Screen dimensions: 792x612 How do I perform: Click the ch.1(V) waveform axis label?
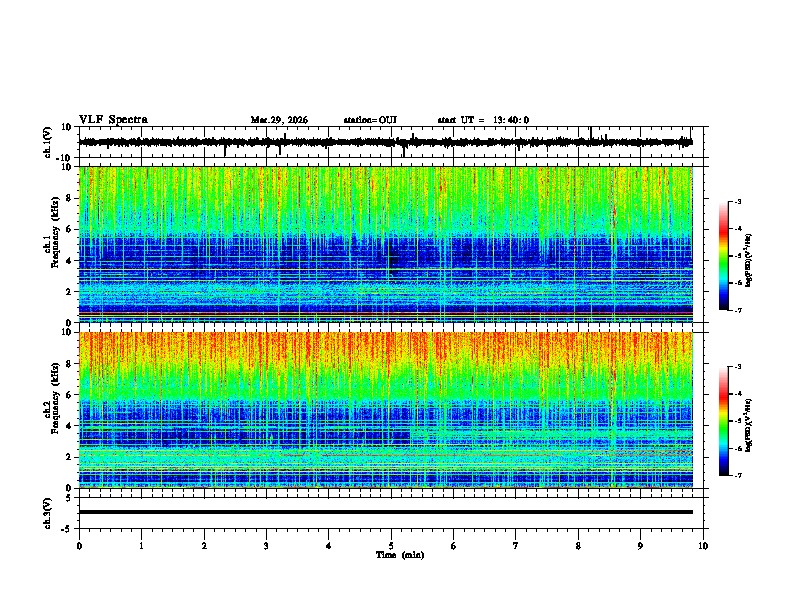coord(48,142)
